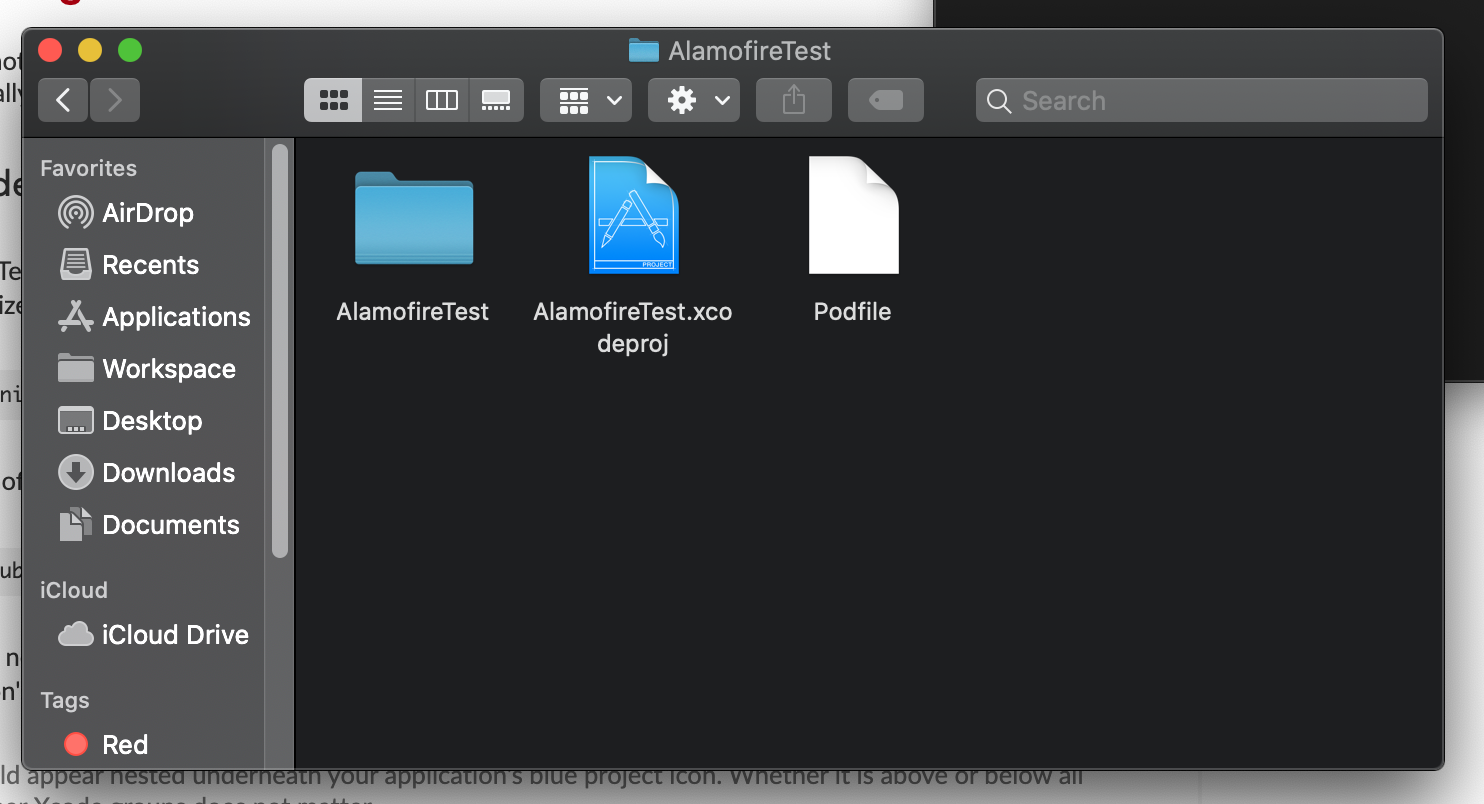Switch to column view
1484x804 pixels.
442,100
